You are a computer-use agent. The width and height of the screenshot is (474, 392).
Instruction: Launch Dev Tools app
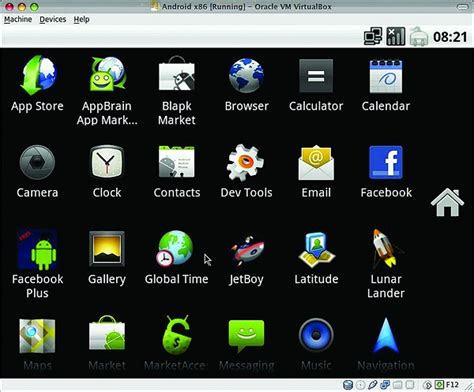click(246, 171)
